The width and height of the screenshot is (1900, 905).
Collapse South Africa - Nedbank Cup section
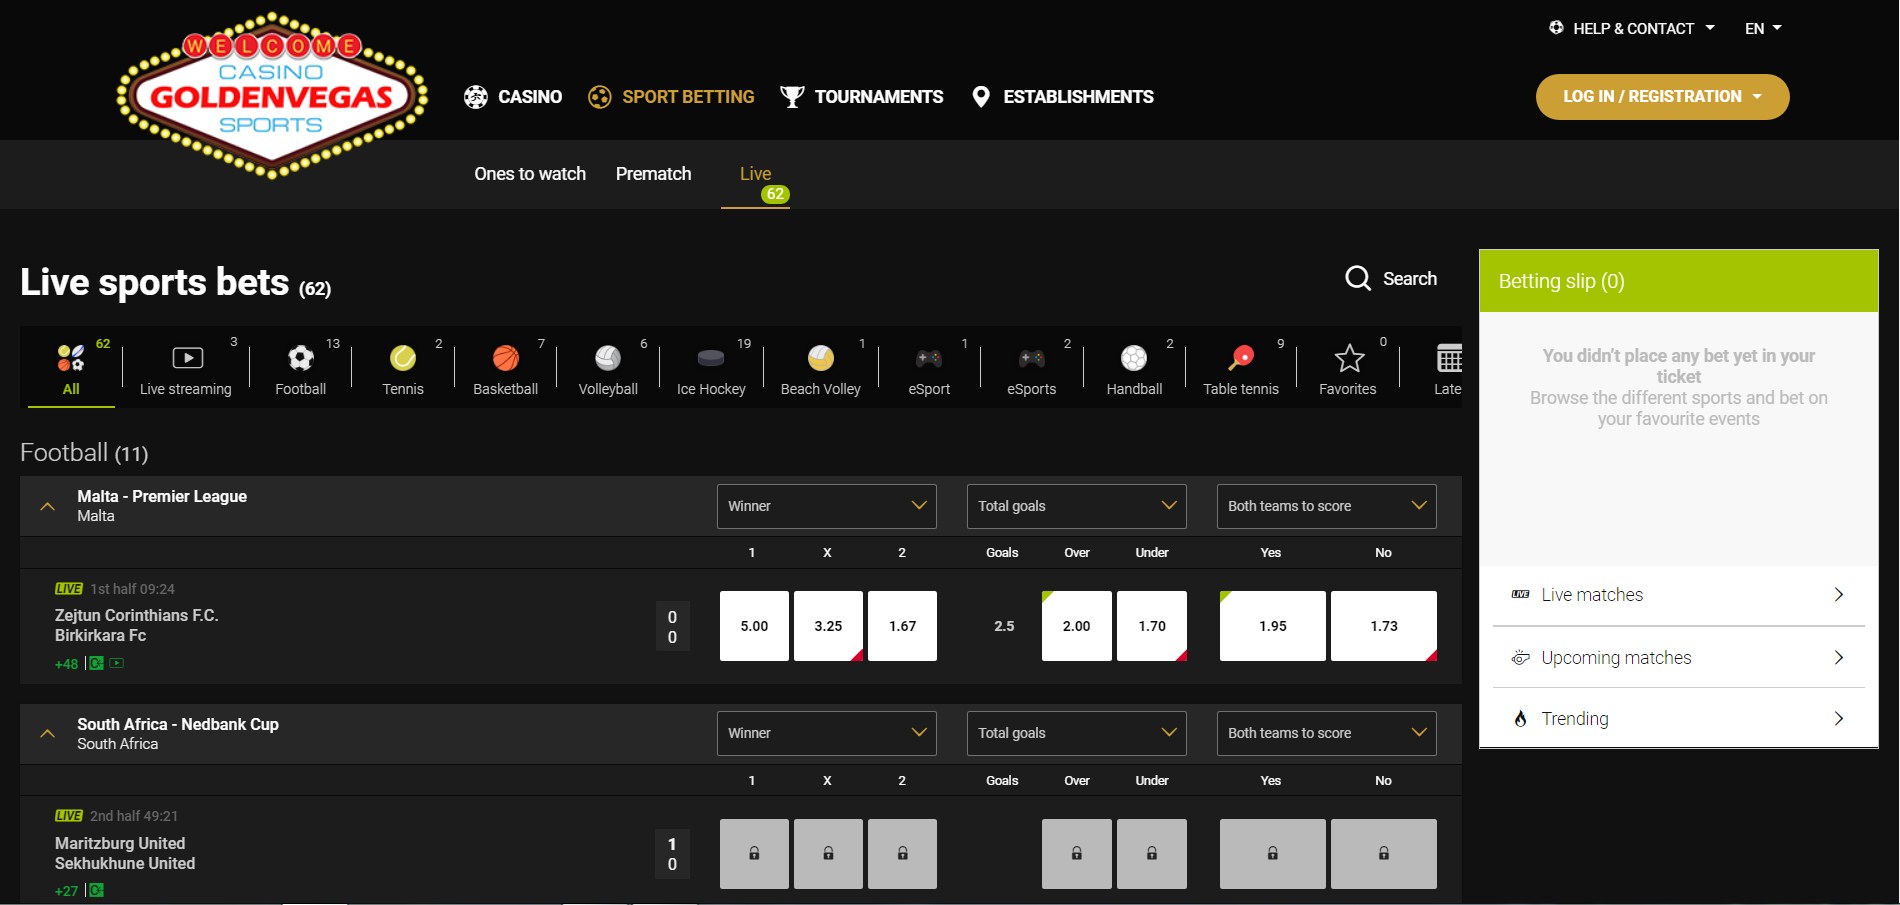tap(47, 733)
